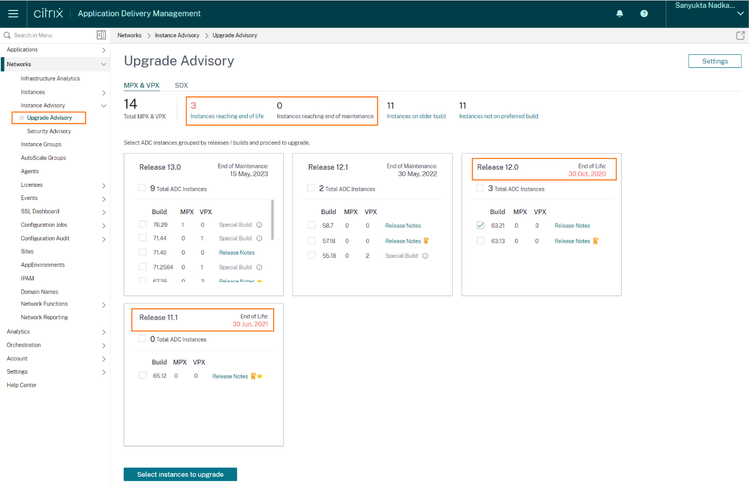Check the build 58.7 checkbox
The image size is (750, 491).
pyautogui.click(x=312, y=225)
